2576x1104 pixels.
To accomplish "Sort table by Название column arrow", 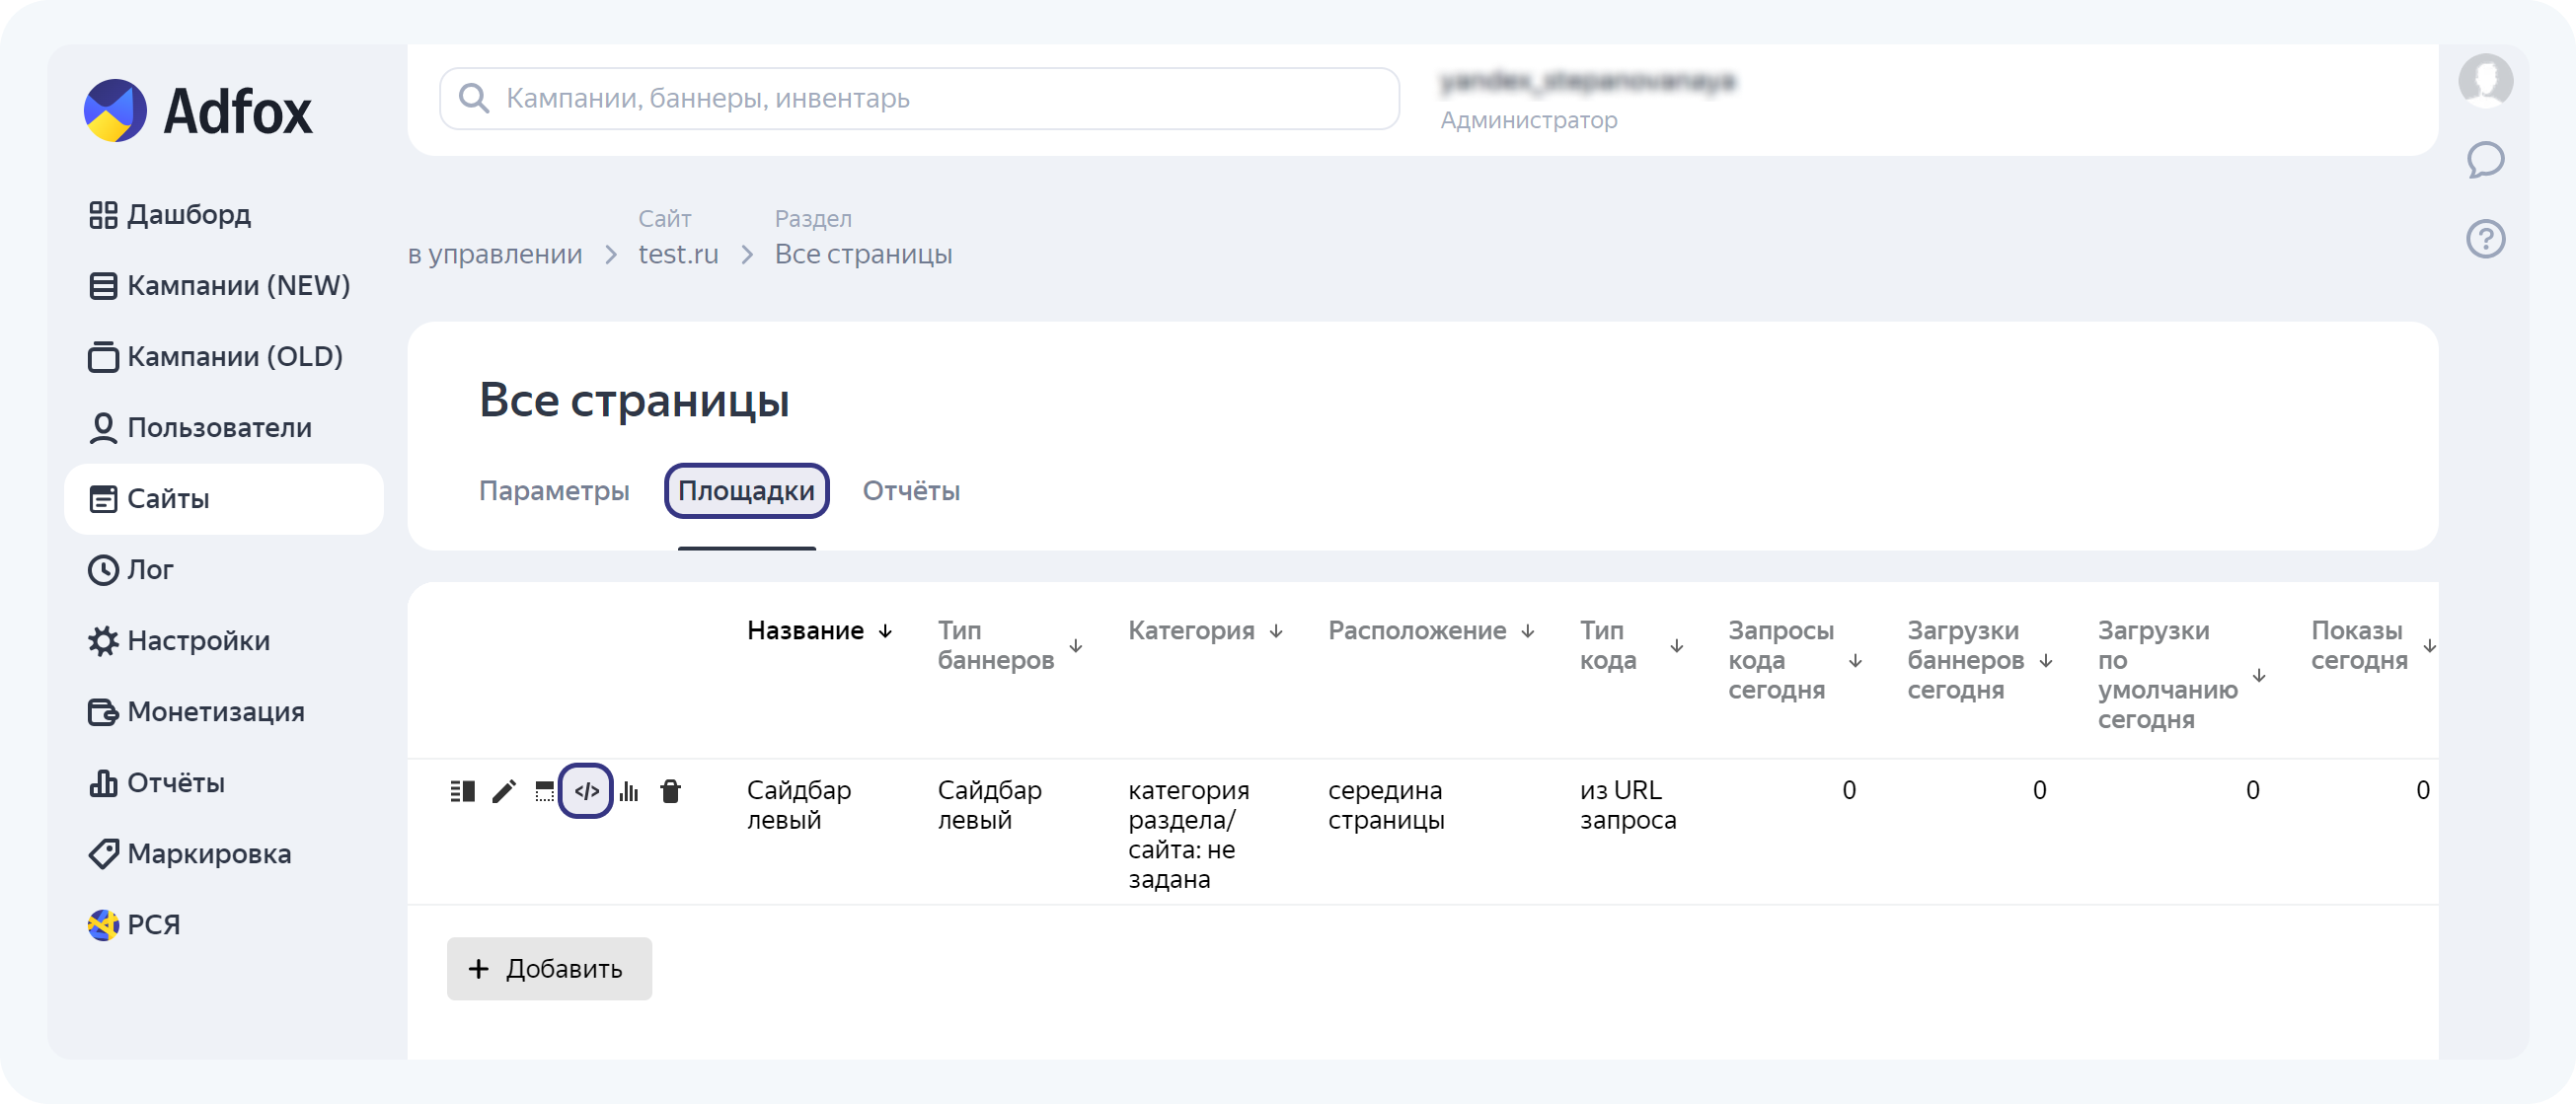I will 885,631.
